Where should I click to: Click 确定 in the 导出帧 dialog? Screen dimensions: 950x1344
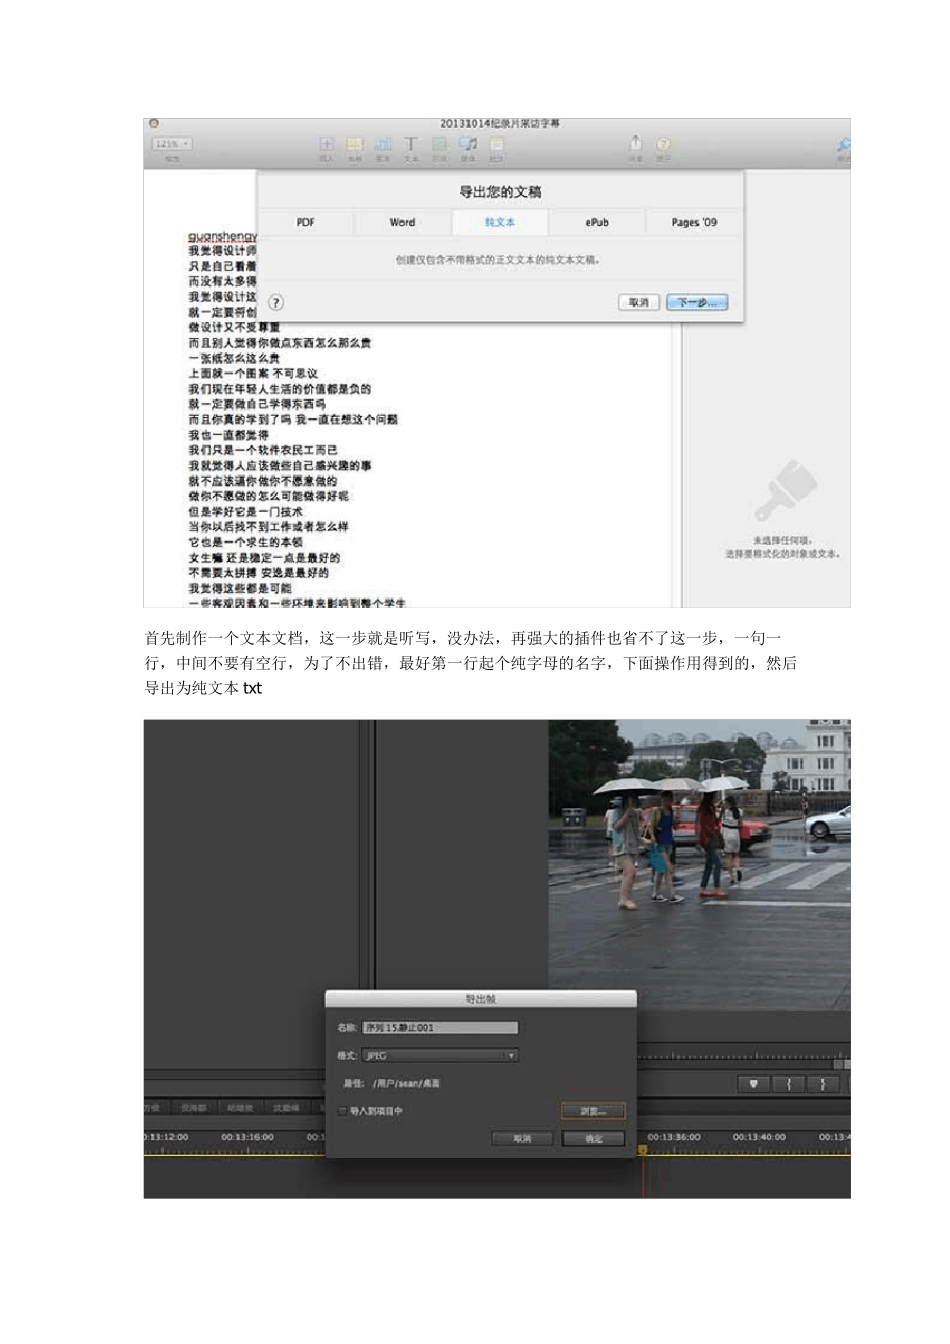594,1139
